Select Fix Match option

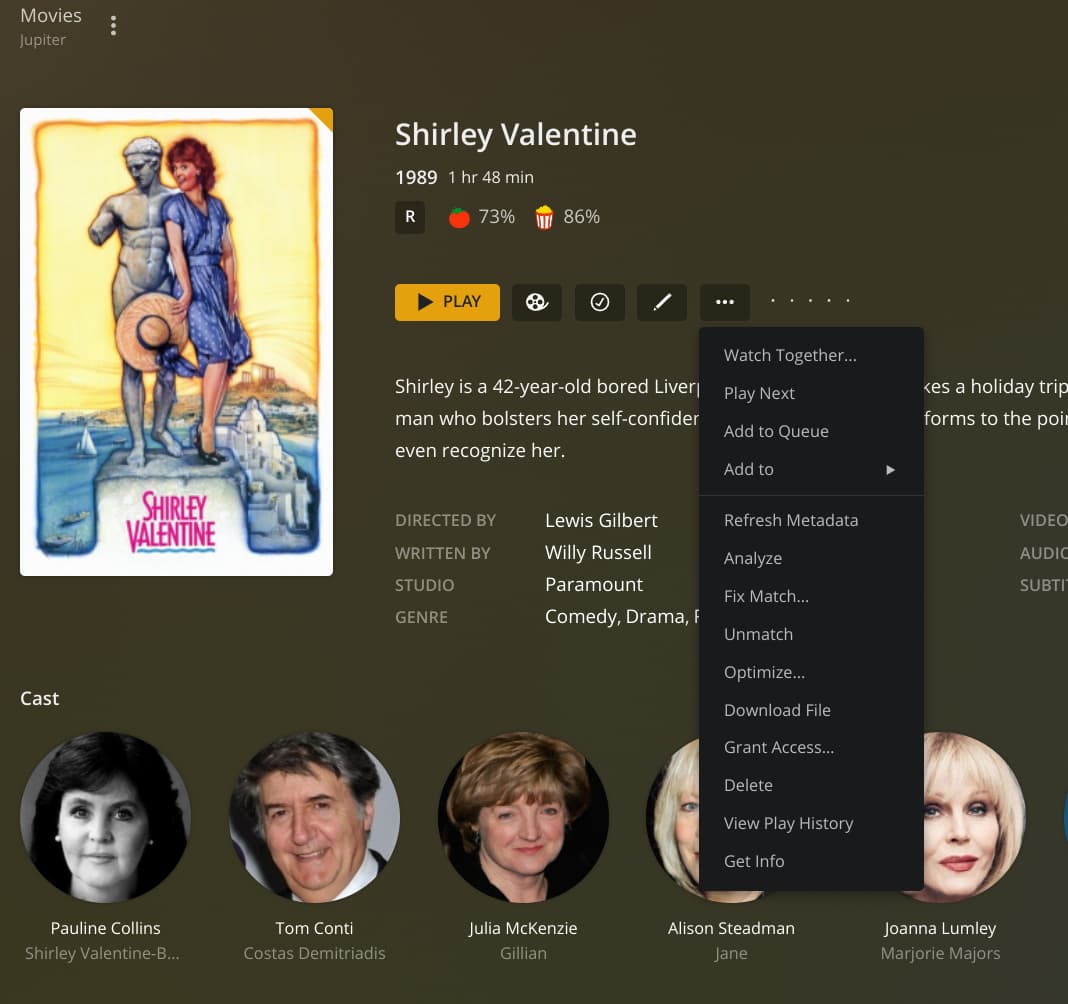(766, 596)
